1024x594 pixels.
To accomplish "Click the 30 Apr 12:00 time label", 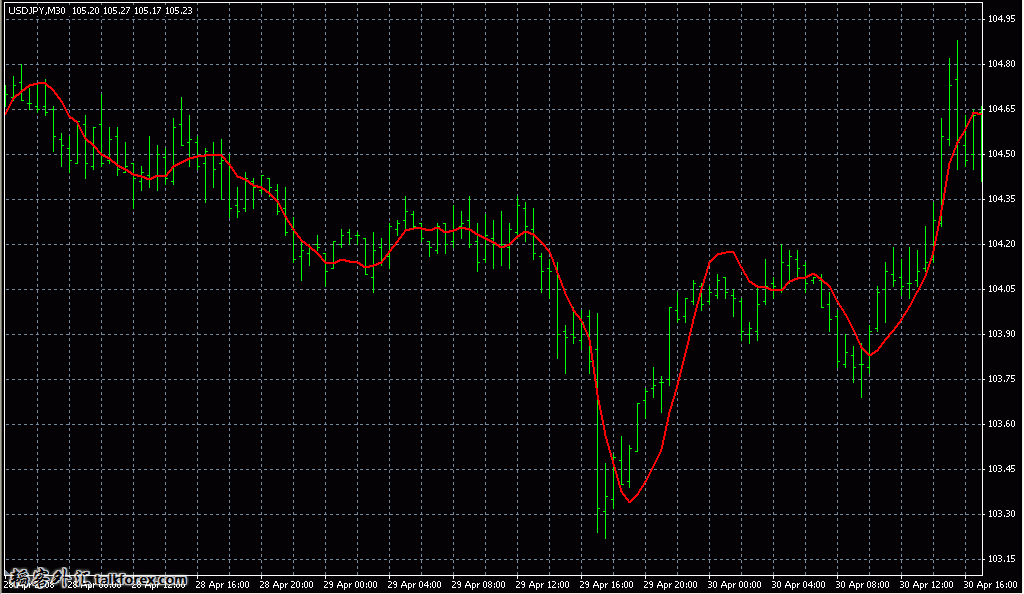I will pyautogui.click(x=927, y=585).
